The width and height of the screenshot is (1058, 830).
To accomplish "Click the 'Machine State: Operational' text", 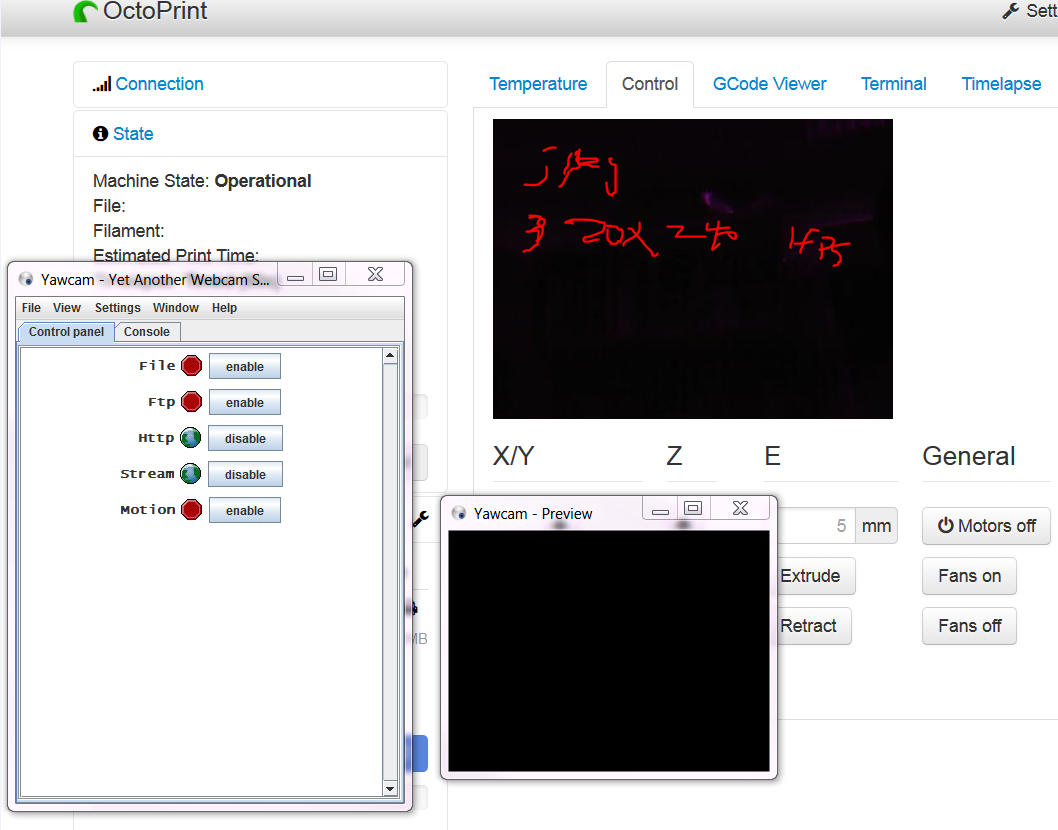I will 202,181.
